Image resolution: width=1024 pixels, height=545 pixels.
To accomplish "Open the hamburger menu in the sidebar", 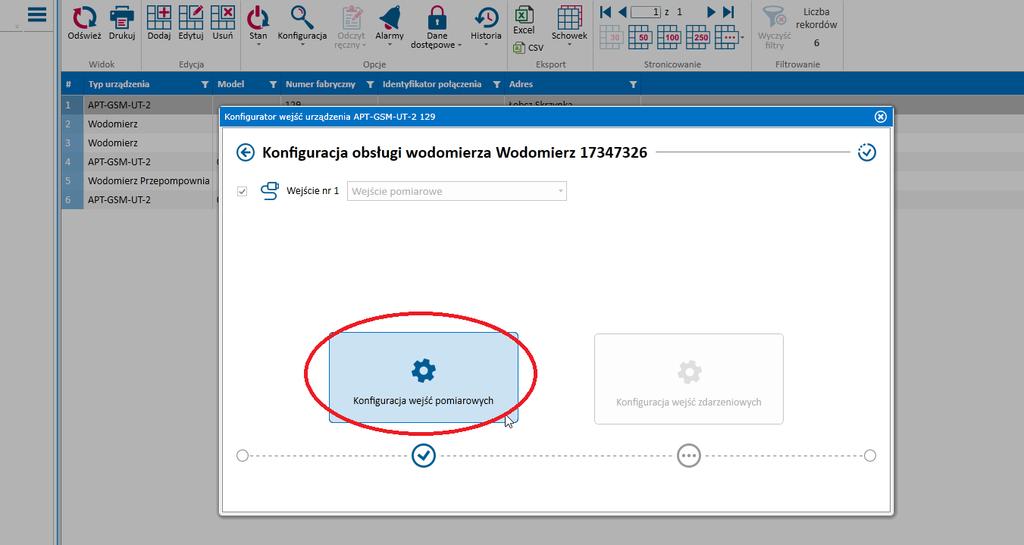I will (37, 14).
